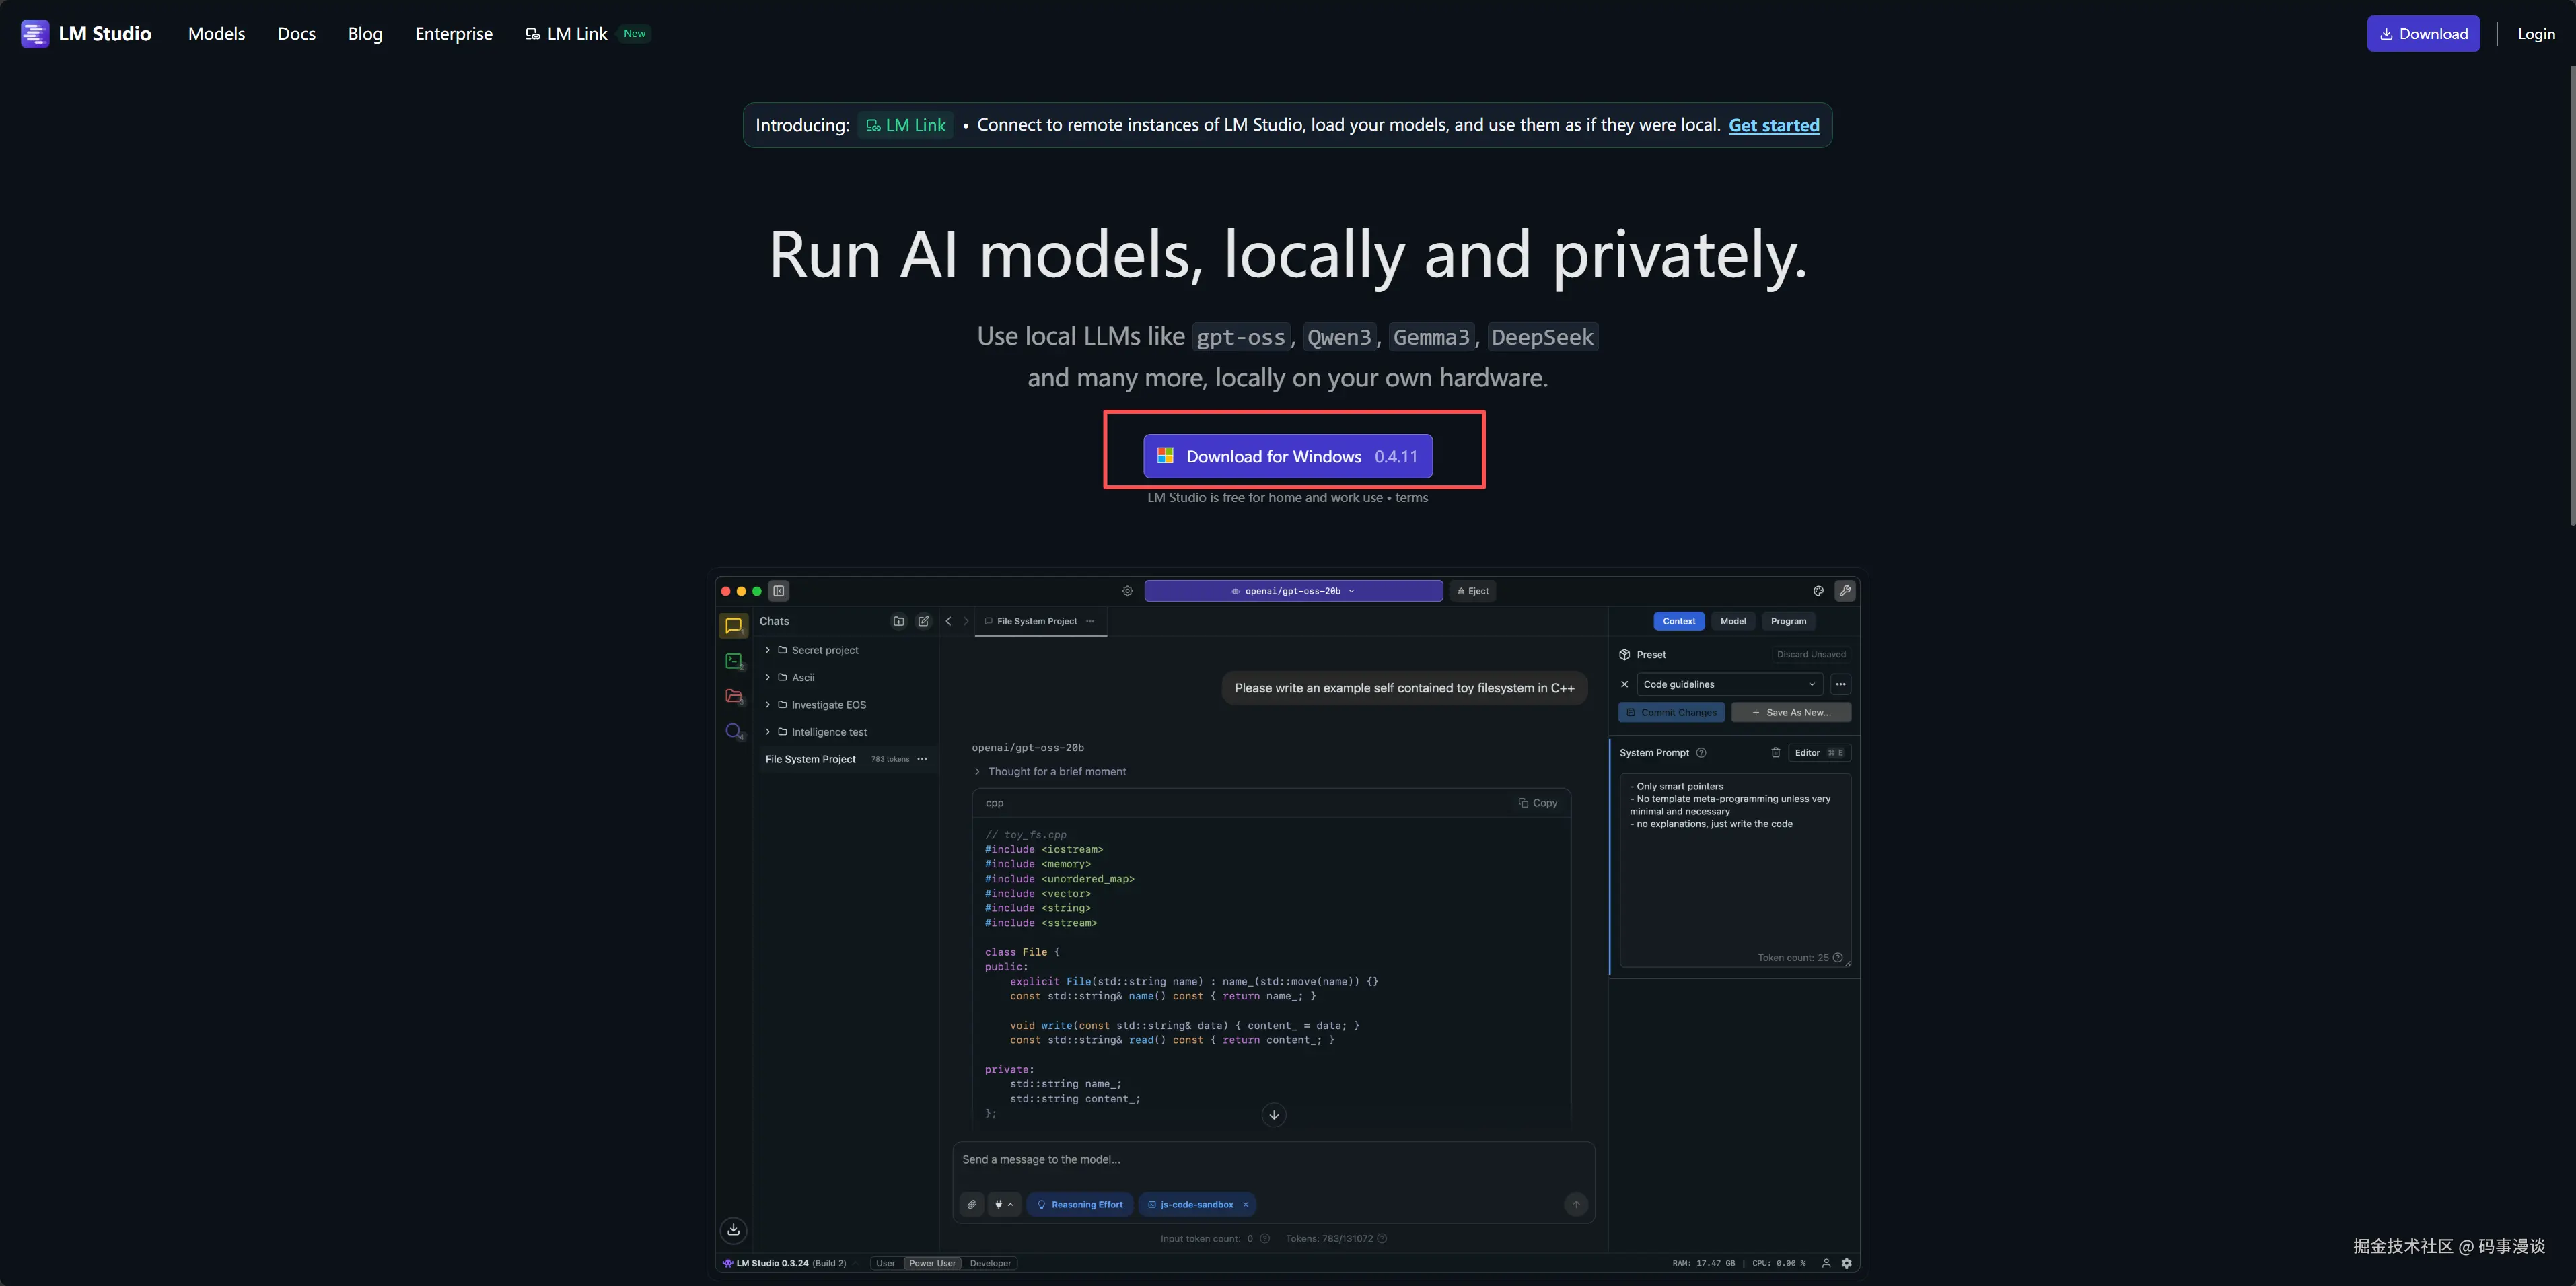Delete system prompt with trash icon

pyautogui.click(x=1776, y=753)
